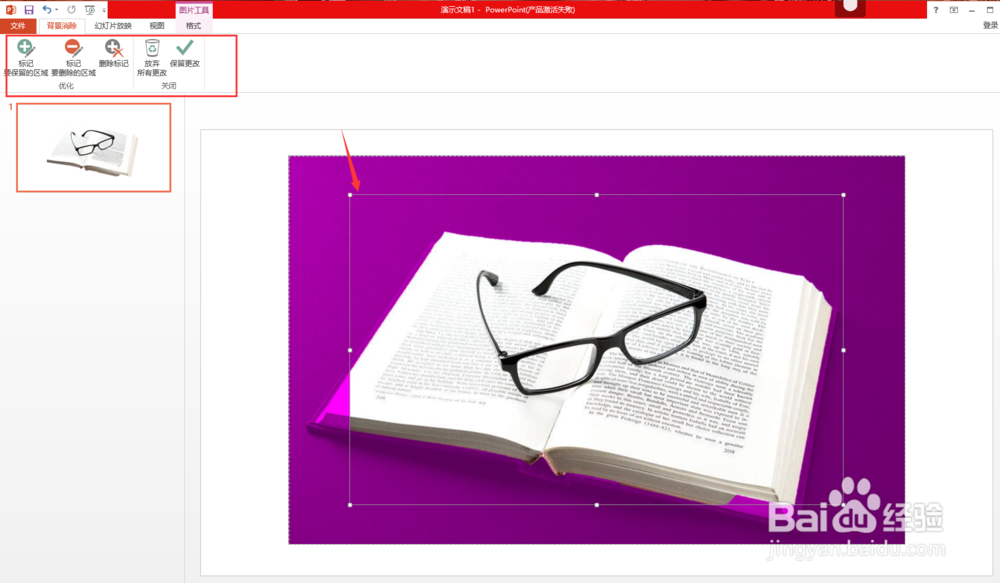1000x583 pixels.
Task: Click top-left handle of removal marquee
Action: (350, 195)
